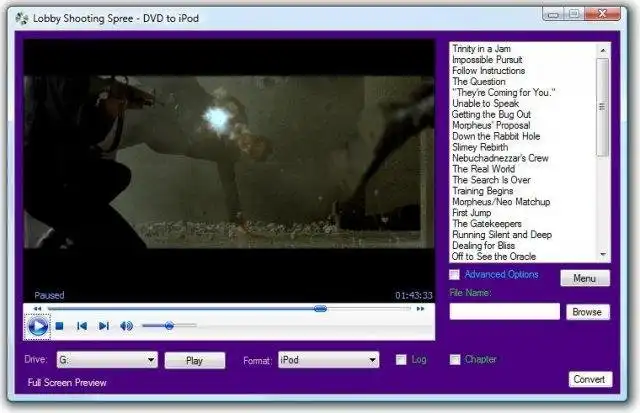Click the fast-forward arrows on the seek bar
640x413 pixels.
(420, 309)
